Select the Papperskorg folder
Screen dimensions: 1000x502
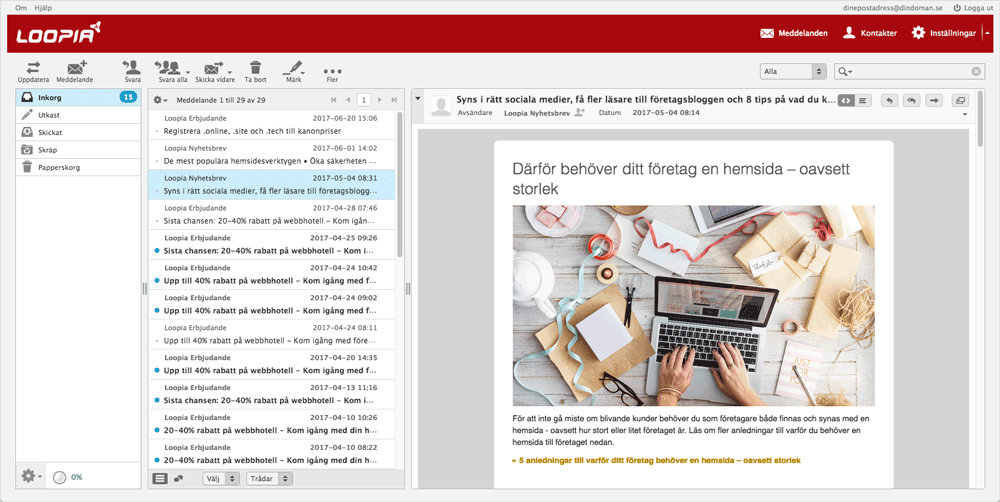(x=78, y=167)
